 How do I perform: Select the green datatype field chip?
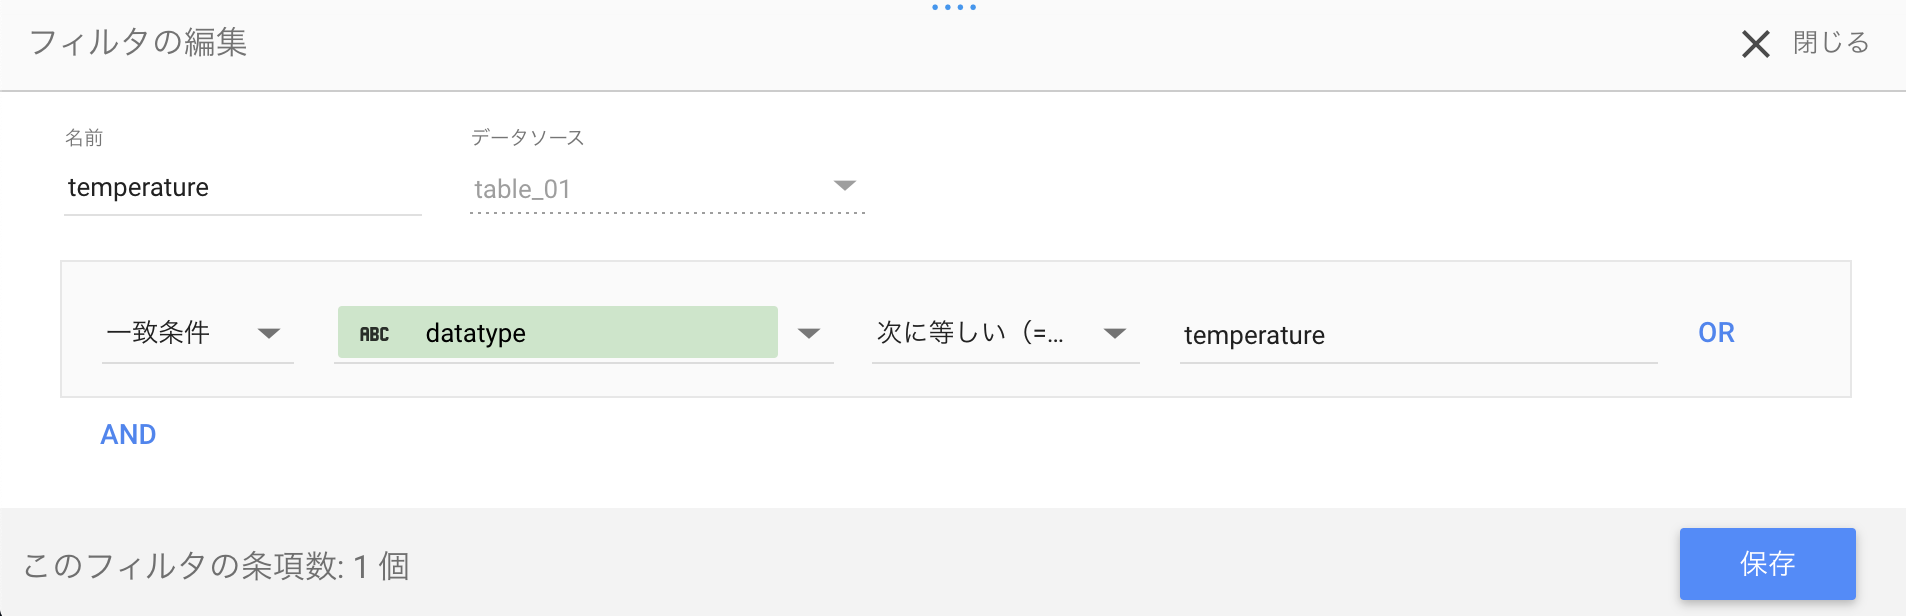coord(557,331)
